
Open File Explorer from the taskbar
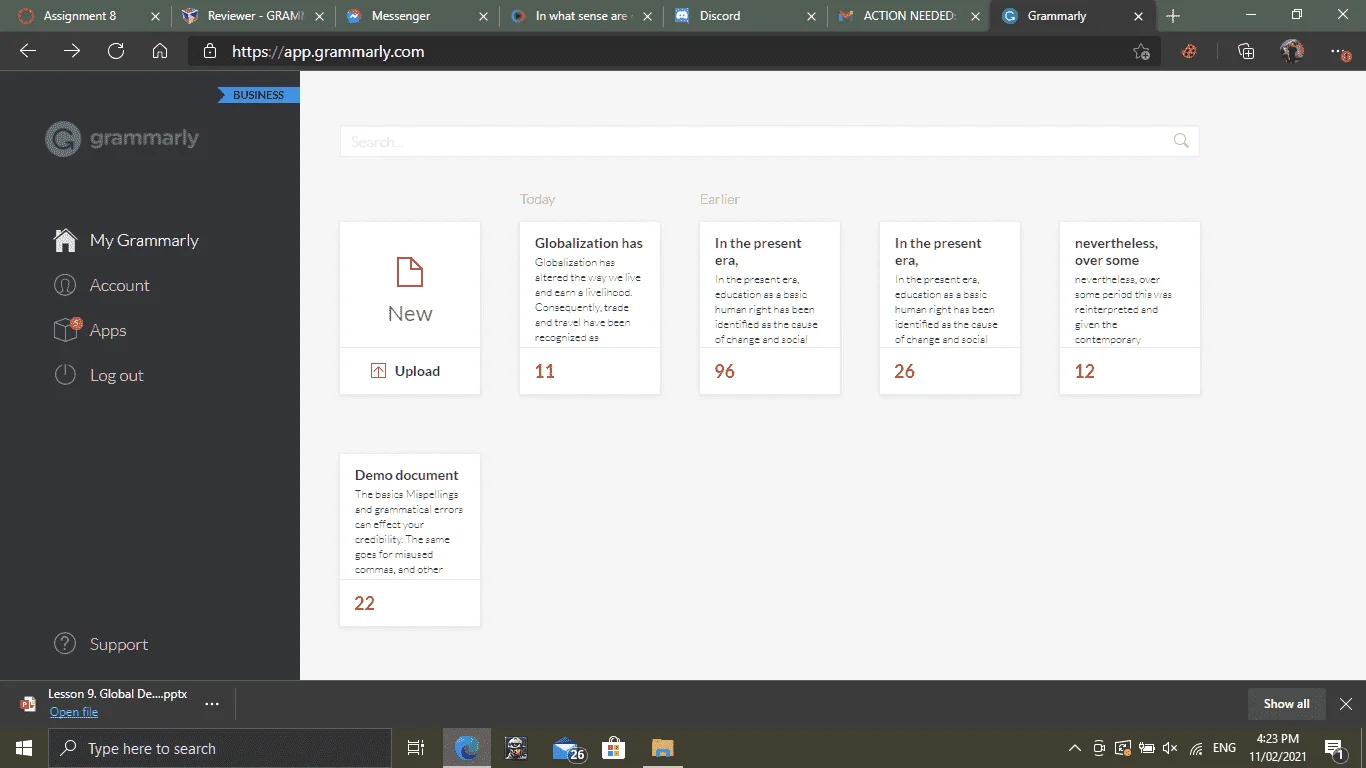[x=662, y=748]
